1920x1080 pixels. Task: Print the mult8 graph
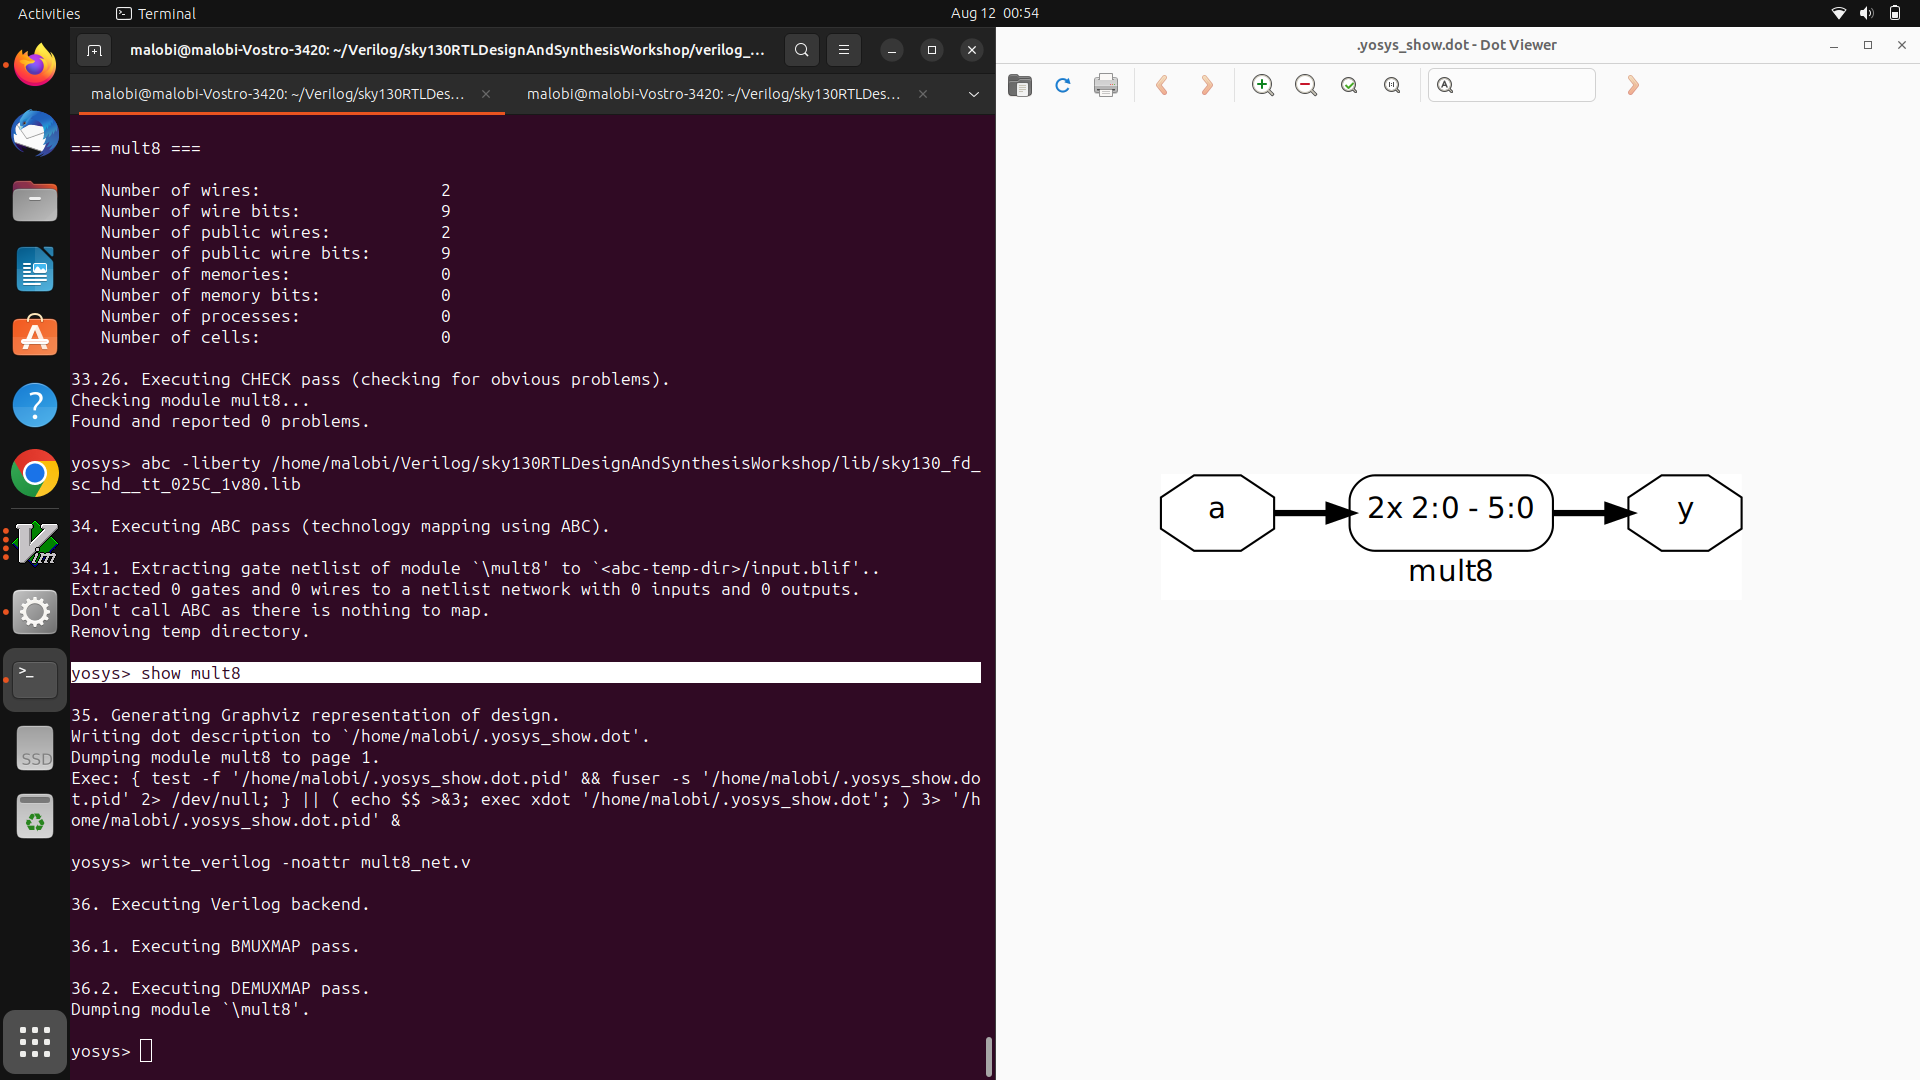(x=1105, y=85)
